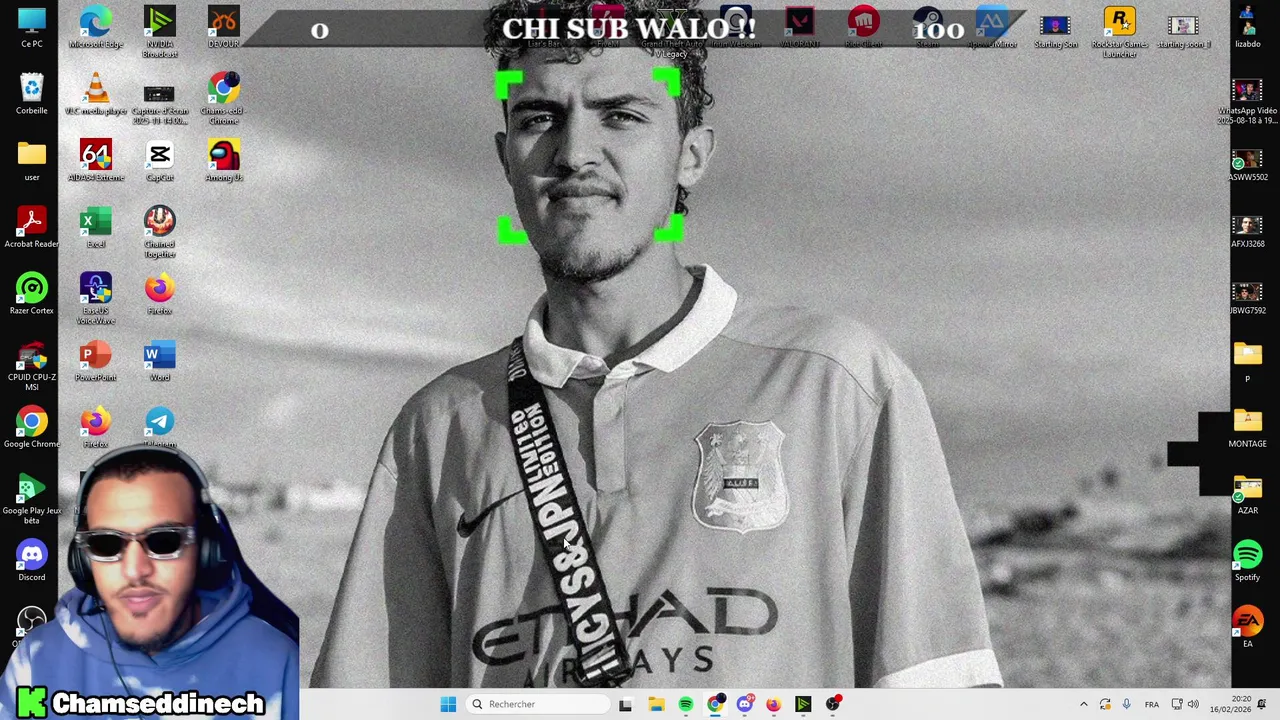This screenshot has width=1280, height=720.
Task: Launch the DEVOUR game shortcut
Action: (x=224, y=27)
